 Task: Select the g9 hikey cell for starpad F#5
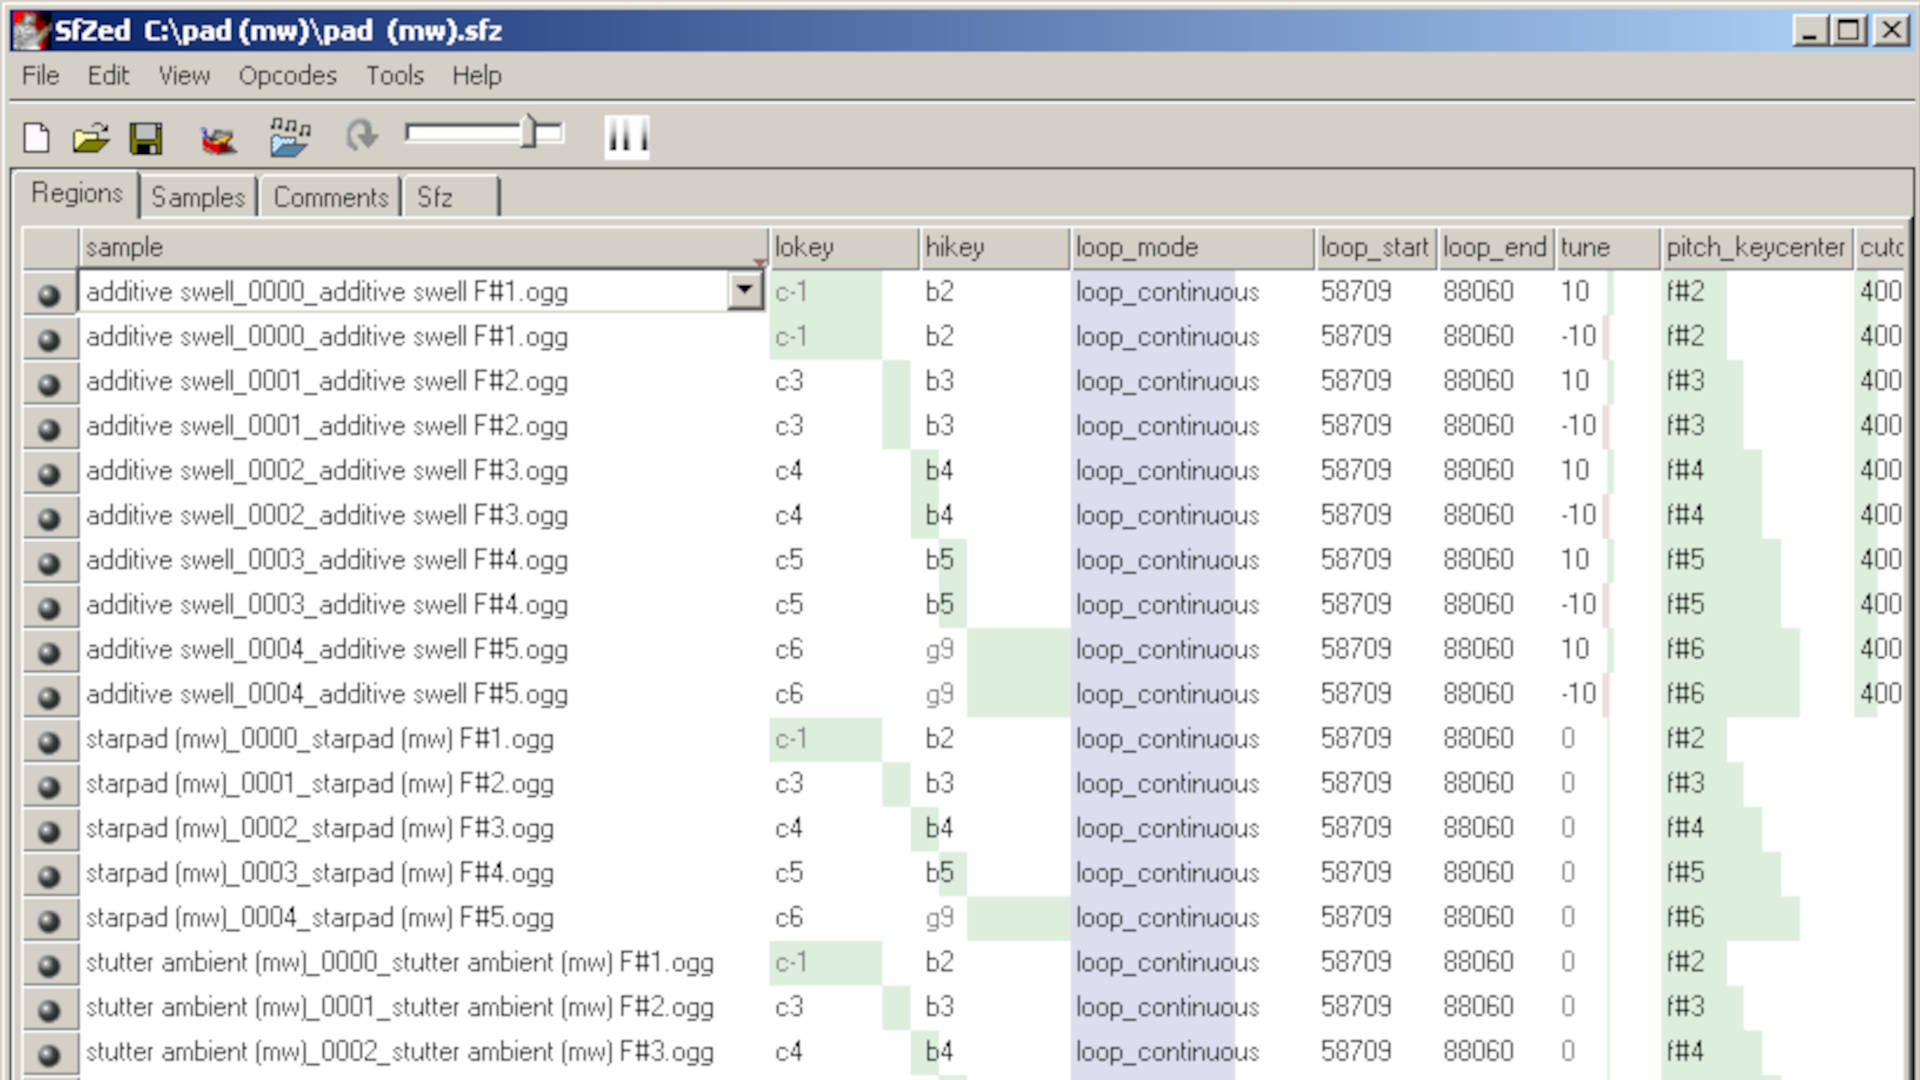click(x=939, y=918)
